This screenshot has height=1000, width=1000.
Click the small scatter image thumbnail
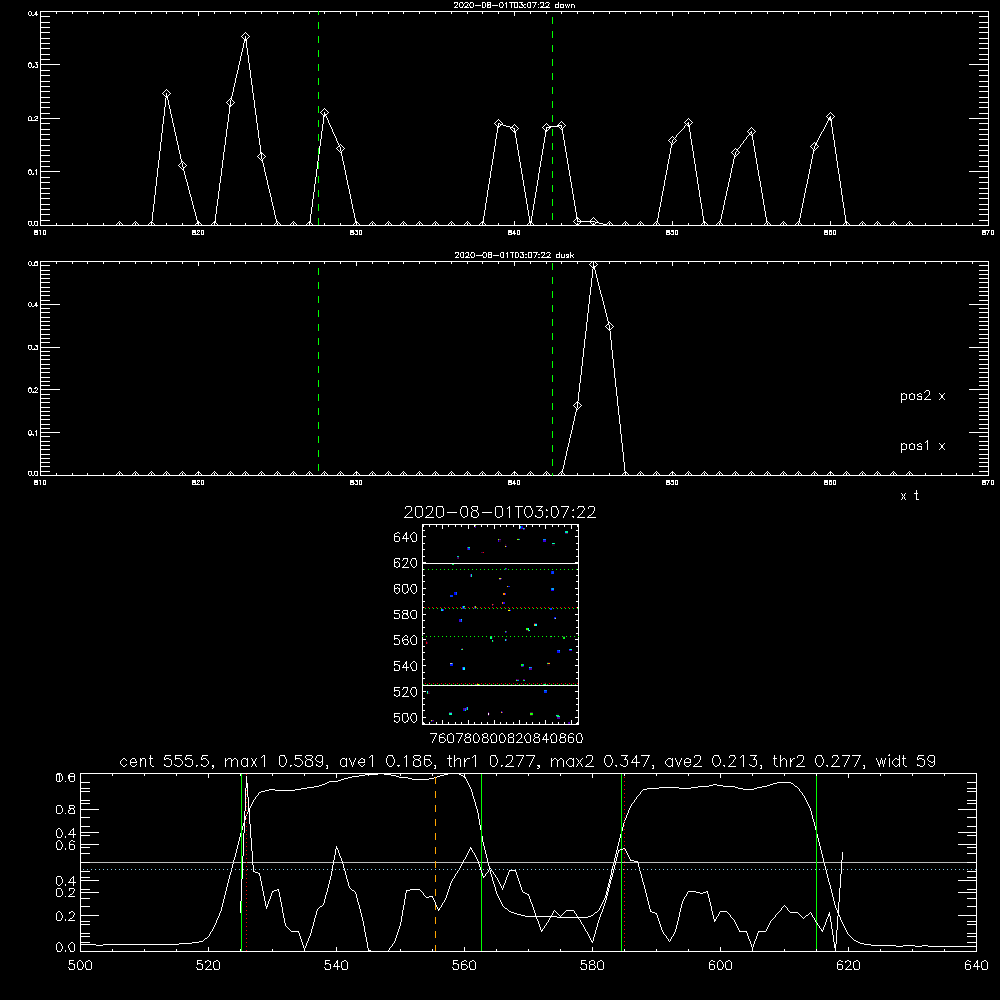click(501, 624)
